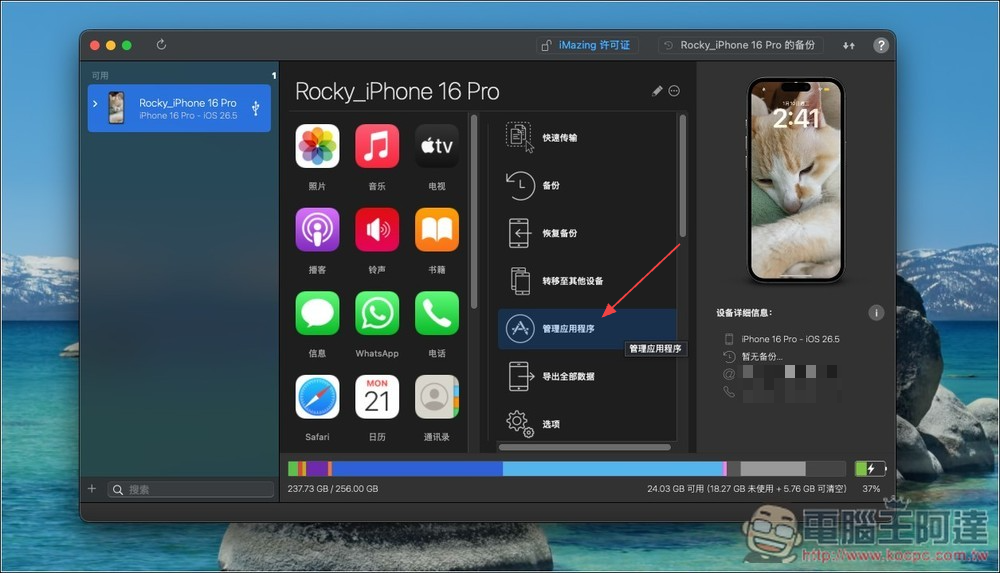Click the actions list horizontal scrollbar
This screenshot has height=573, width=1000.
[584, 447]
